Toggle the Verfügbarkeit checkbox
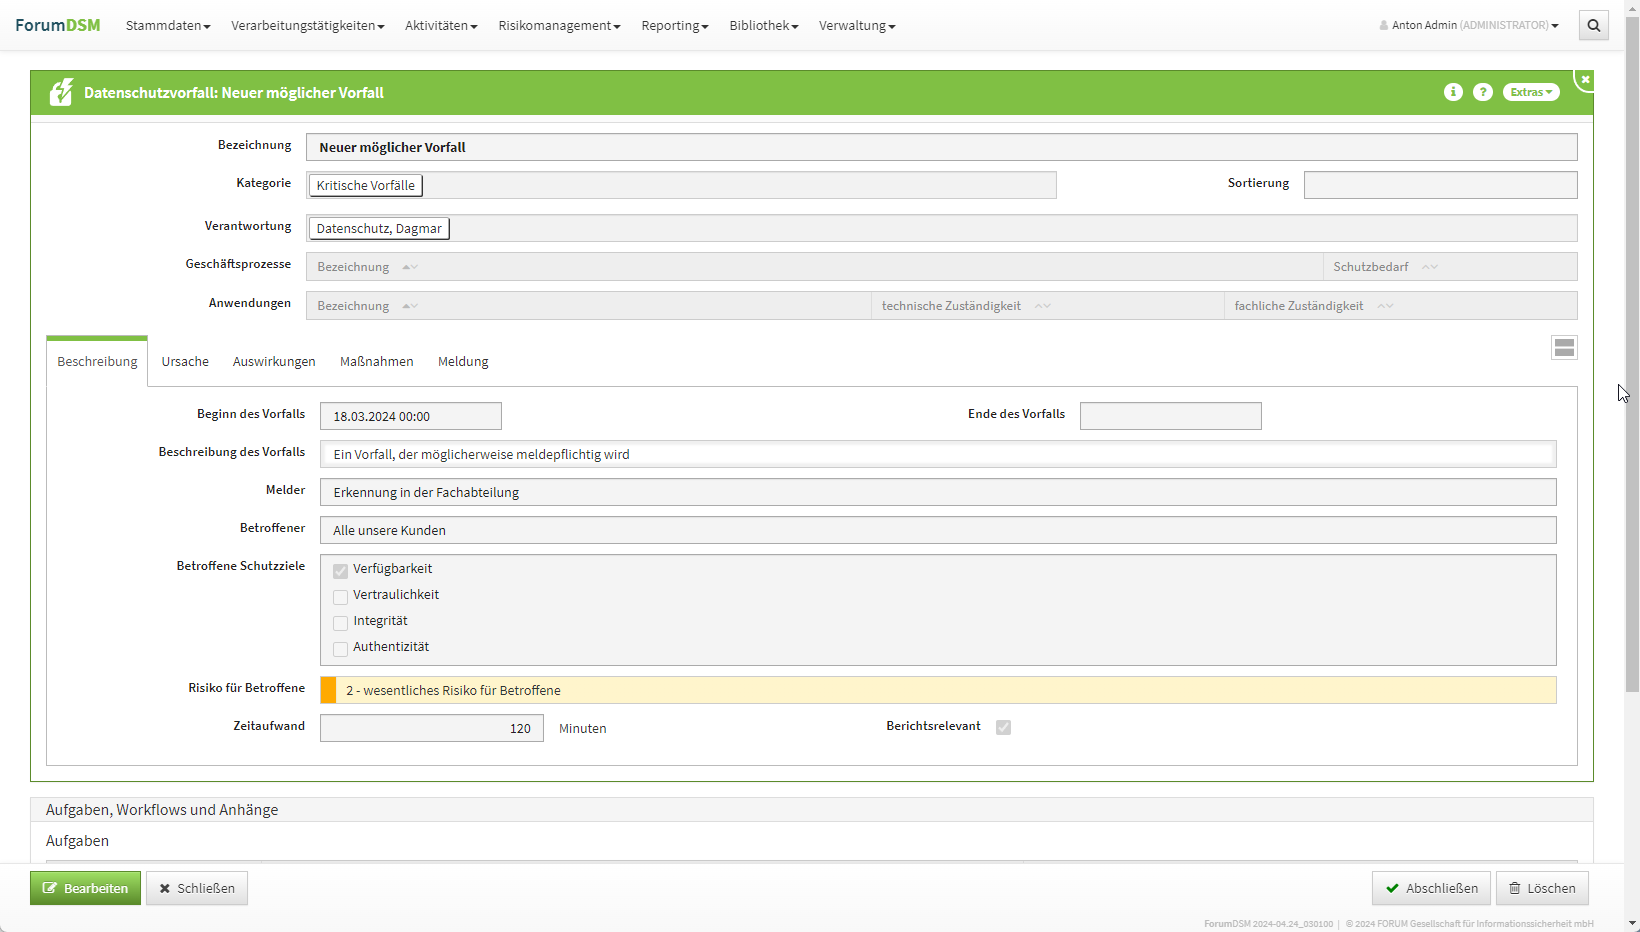Viewport: 1640px width, 932px height. coord(341,570)
